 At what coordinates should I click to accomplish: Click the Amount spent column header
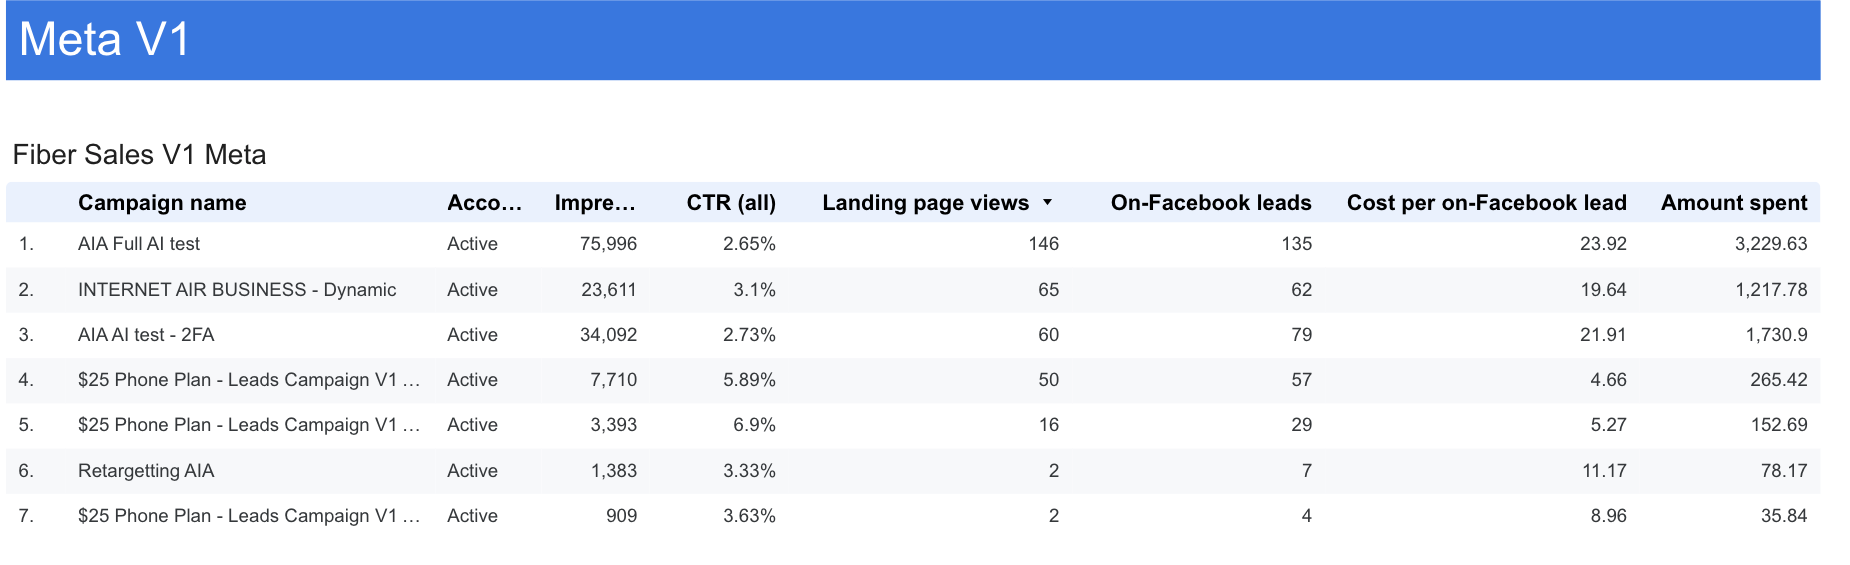[x=1734, y=203]
